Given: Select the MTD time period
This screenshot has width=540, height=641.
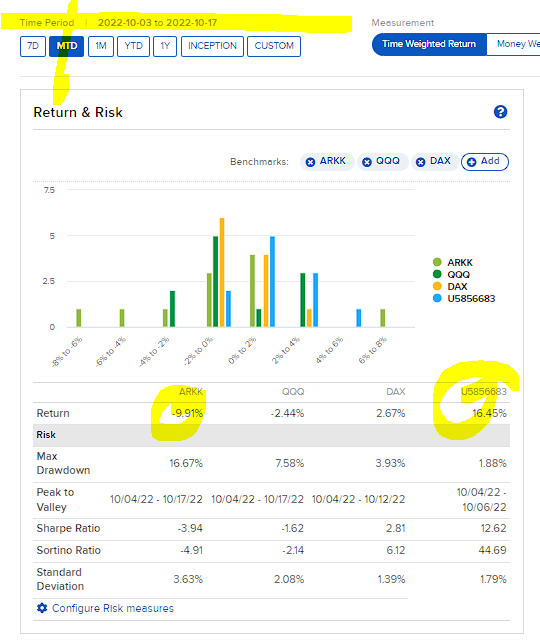Looking at the screenshot, I should (67, 46).
